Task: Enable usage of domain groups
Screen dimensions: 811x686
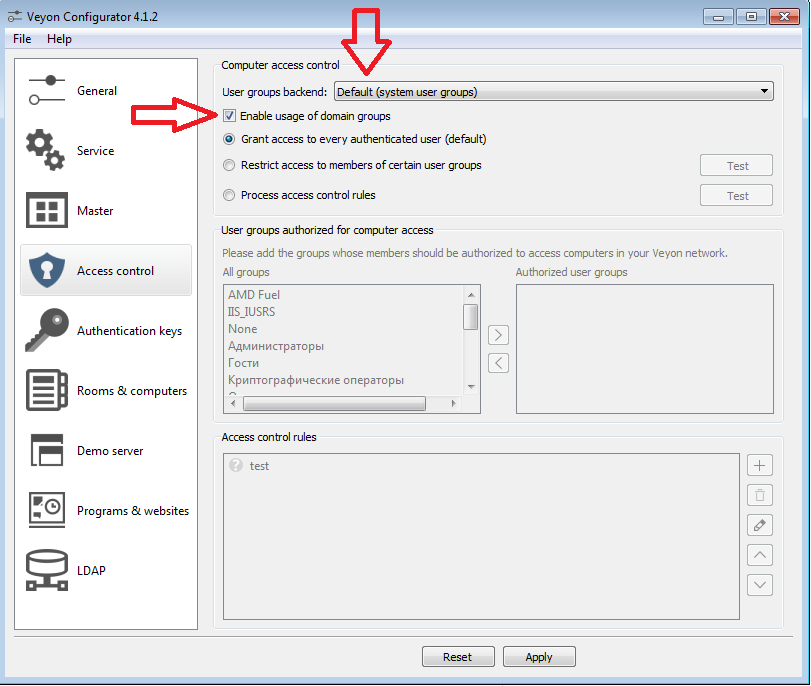Action: tap(229, 115)
